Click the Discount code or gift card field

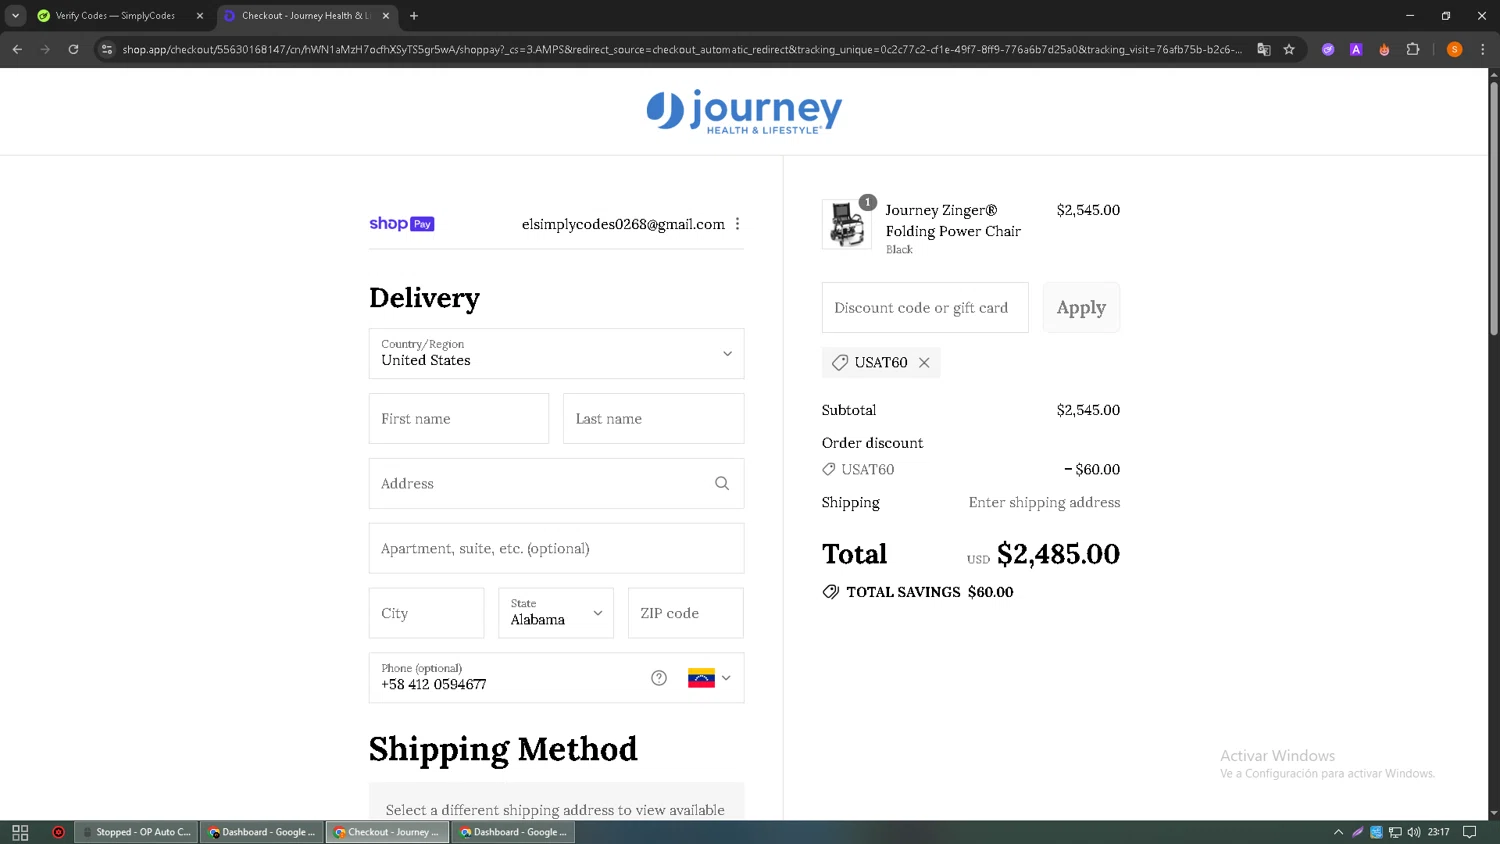(x=925, y=308)
